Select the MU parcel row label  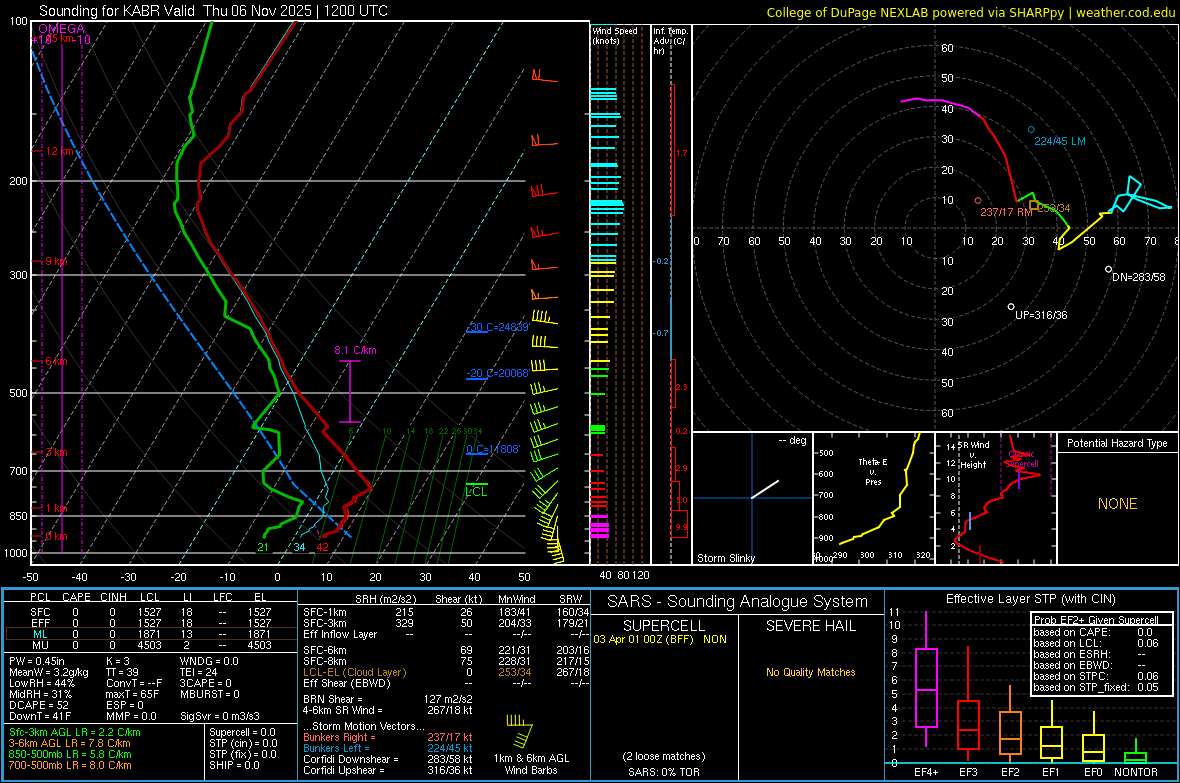tap(40, 645)
